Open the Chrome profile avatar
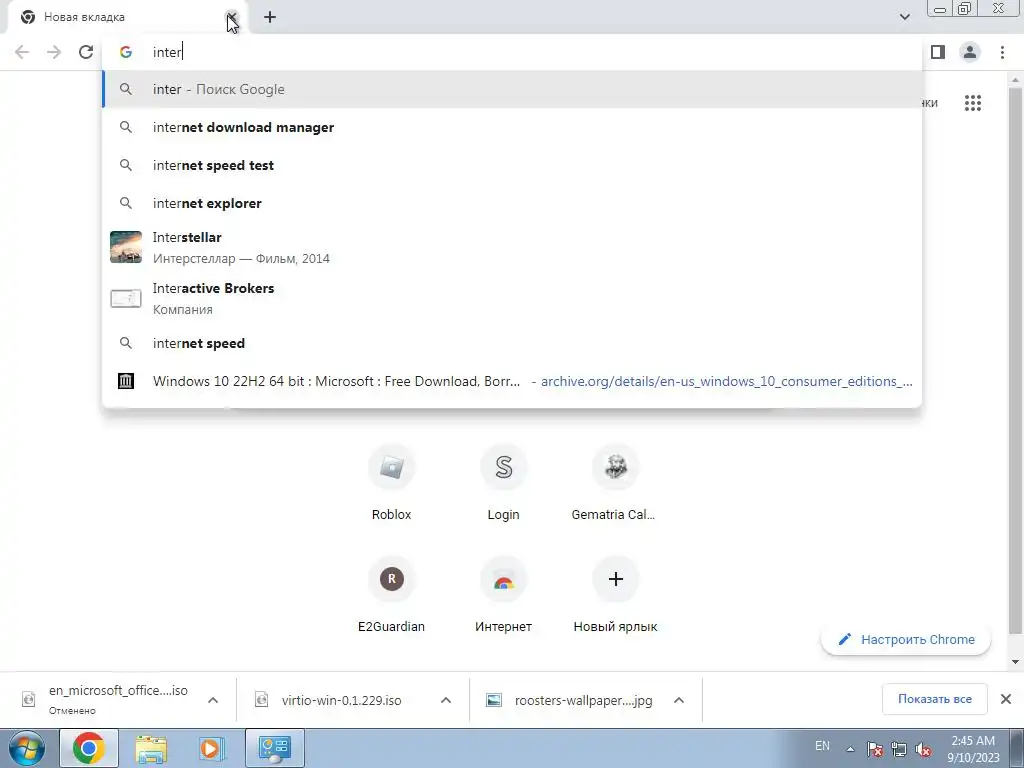This screenshot has height=768, width=1024. pos(970,52)
